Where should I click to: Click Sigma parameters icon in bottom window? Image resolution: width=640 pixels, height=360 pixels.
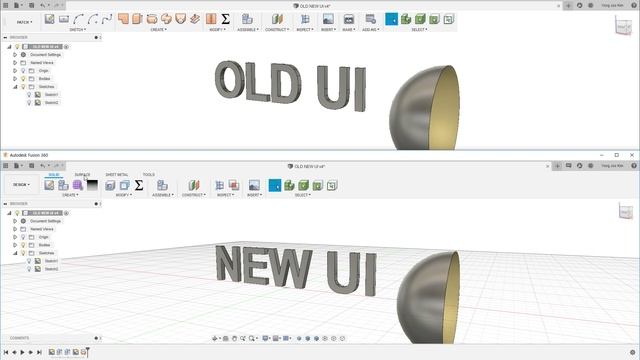139,185
